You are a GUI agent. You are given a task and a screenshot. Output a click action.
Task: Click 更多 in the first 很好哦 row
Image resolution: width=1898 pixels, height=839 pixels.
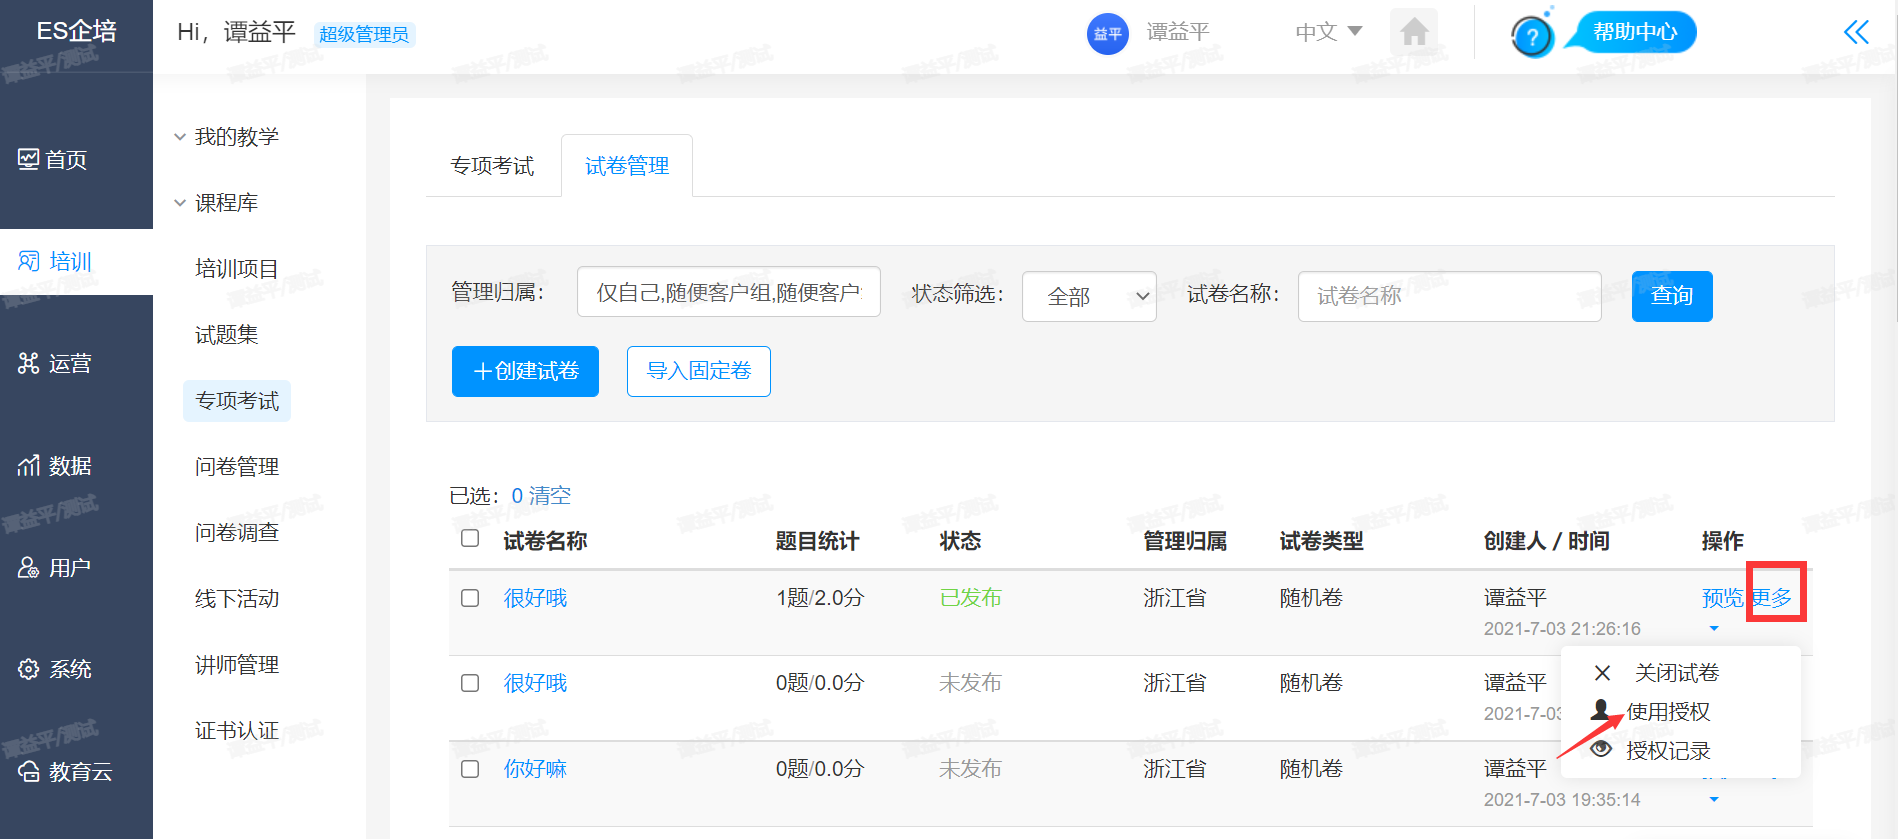click(1772, 598)
